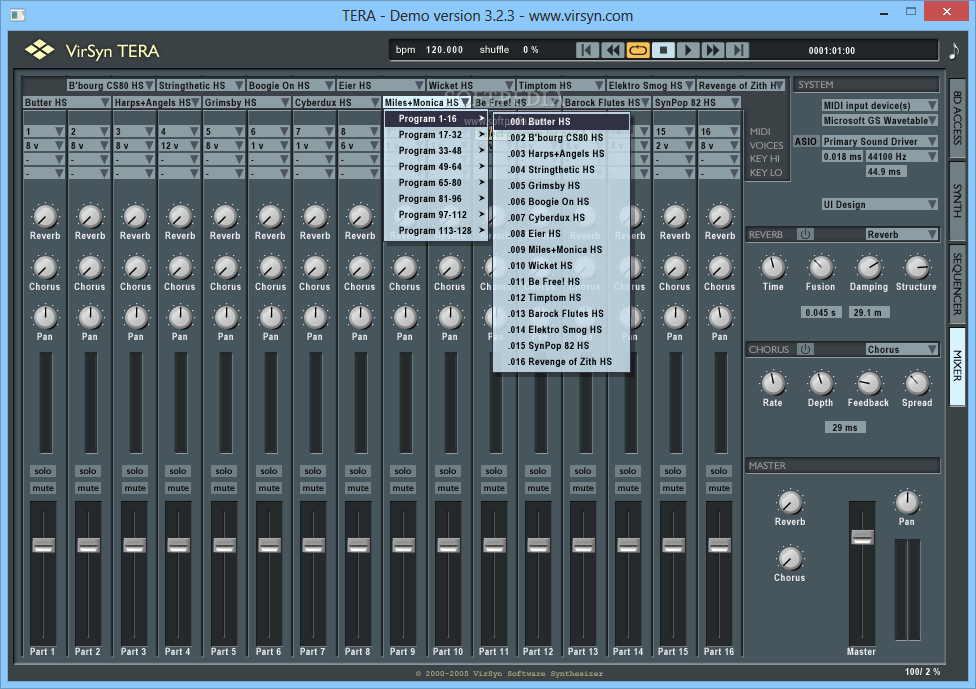
Task: Open the Reverb type dropdown
Action: (902, 234)
